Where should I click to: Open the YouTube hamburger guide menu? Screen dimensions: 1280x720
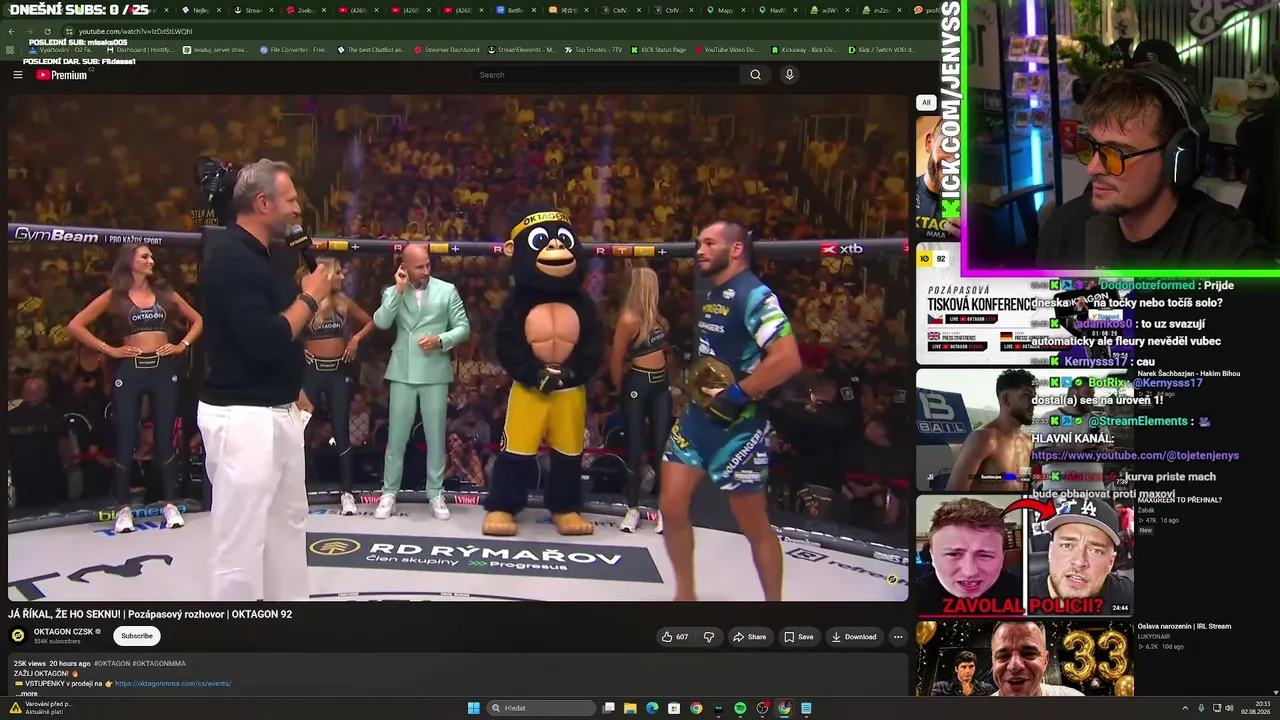pyautogui.click(x=17, y=75)
